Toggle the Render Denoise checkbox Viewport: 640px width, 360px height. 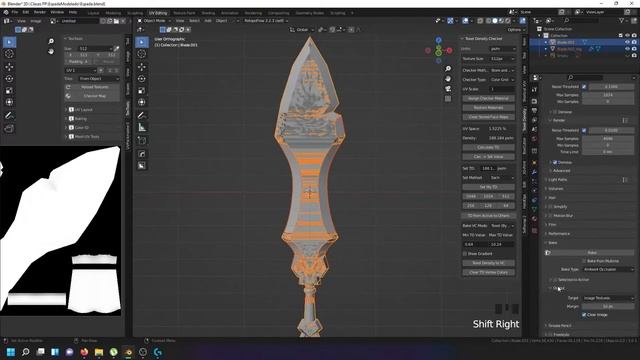click(x=555, y=162)
